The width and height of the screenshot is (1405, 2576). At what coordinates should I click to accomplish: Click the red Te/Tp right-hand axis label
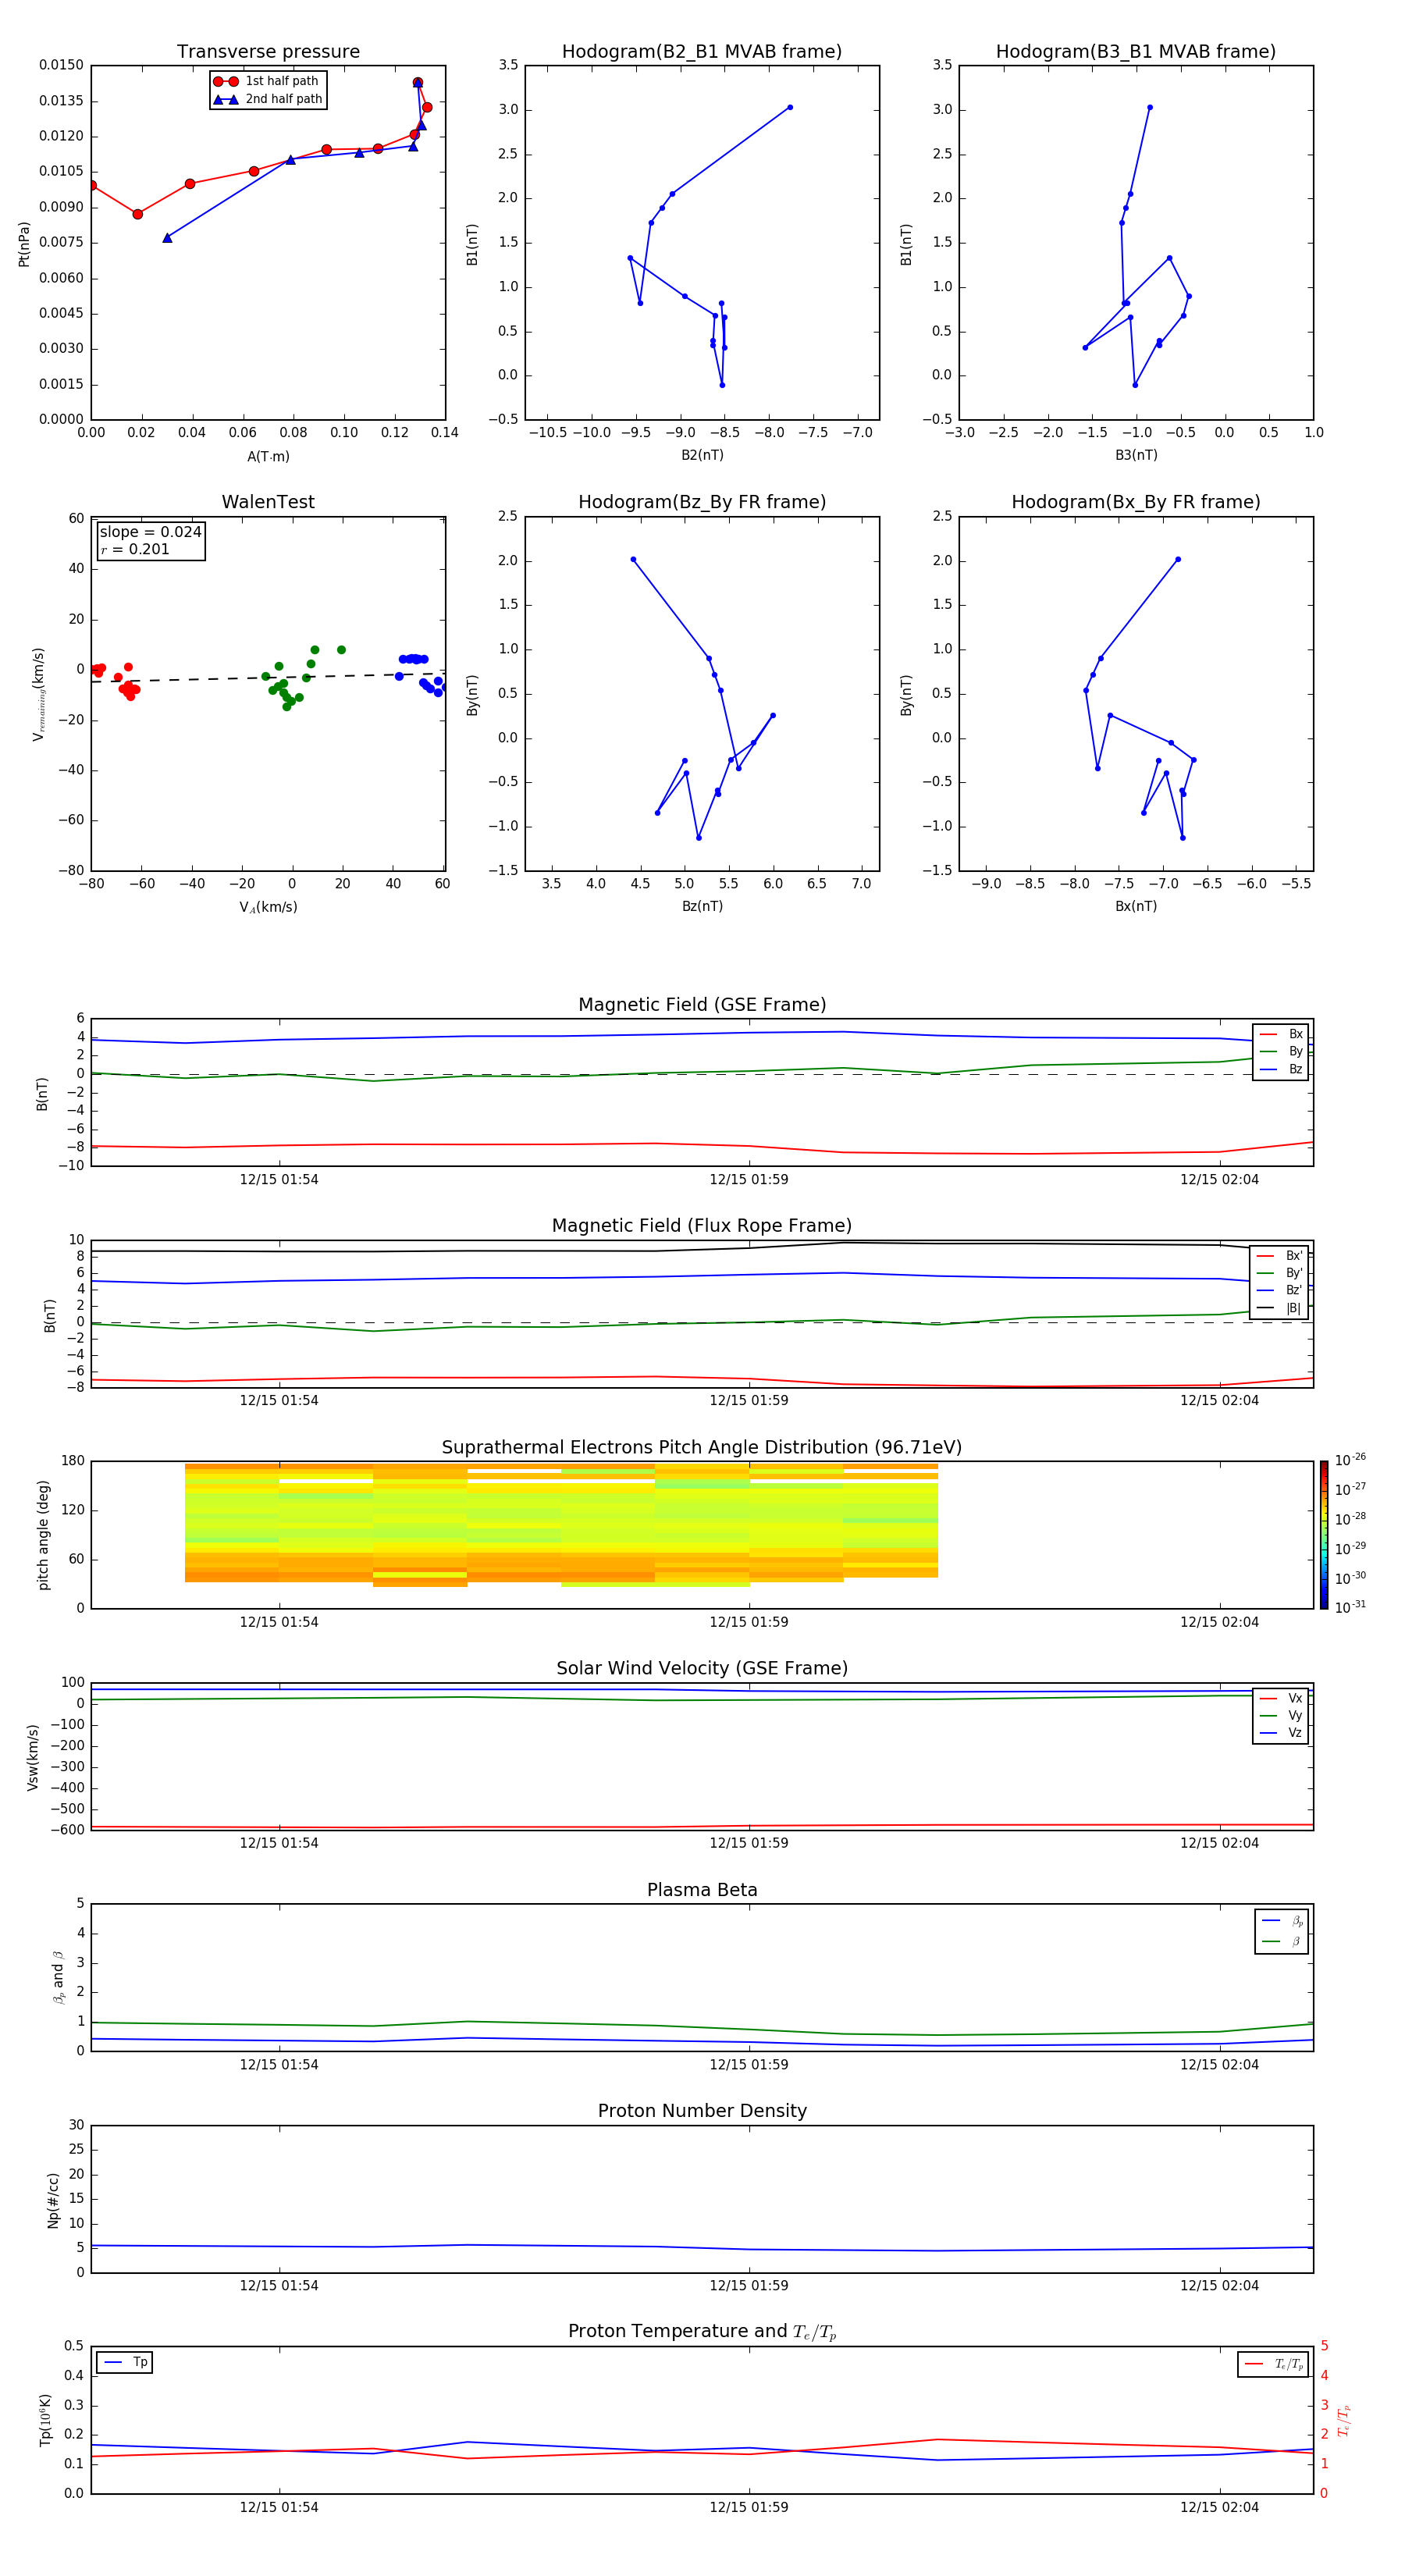pos(1344,2420)
